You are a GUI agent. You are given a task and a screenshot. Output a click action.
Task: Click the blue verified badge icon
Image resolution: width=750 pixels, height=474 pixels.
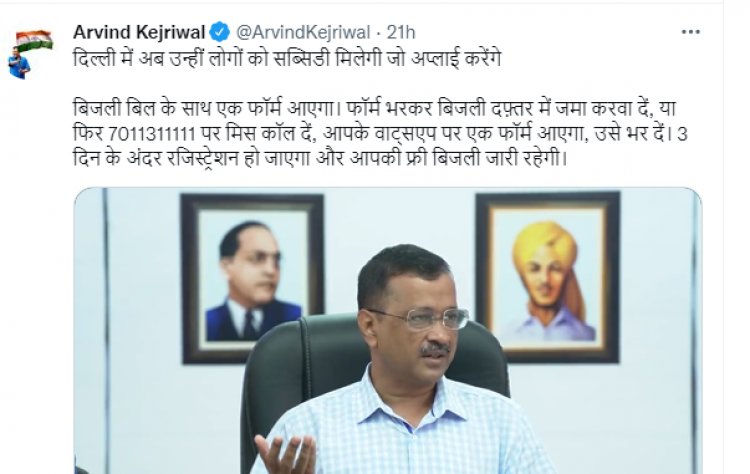point(220,32)
